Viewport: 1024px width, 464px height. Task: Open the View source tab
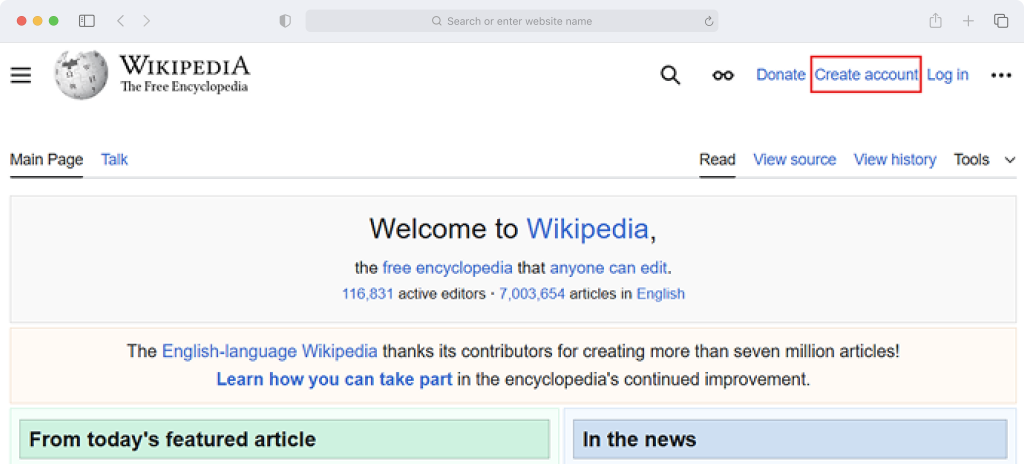pos(795,159)
